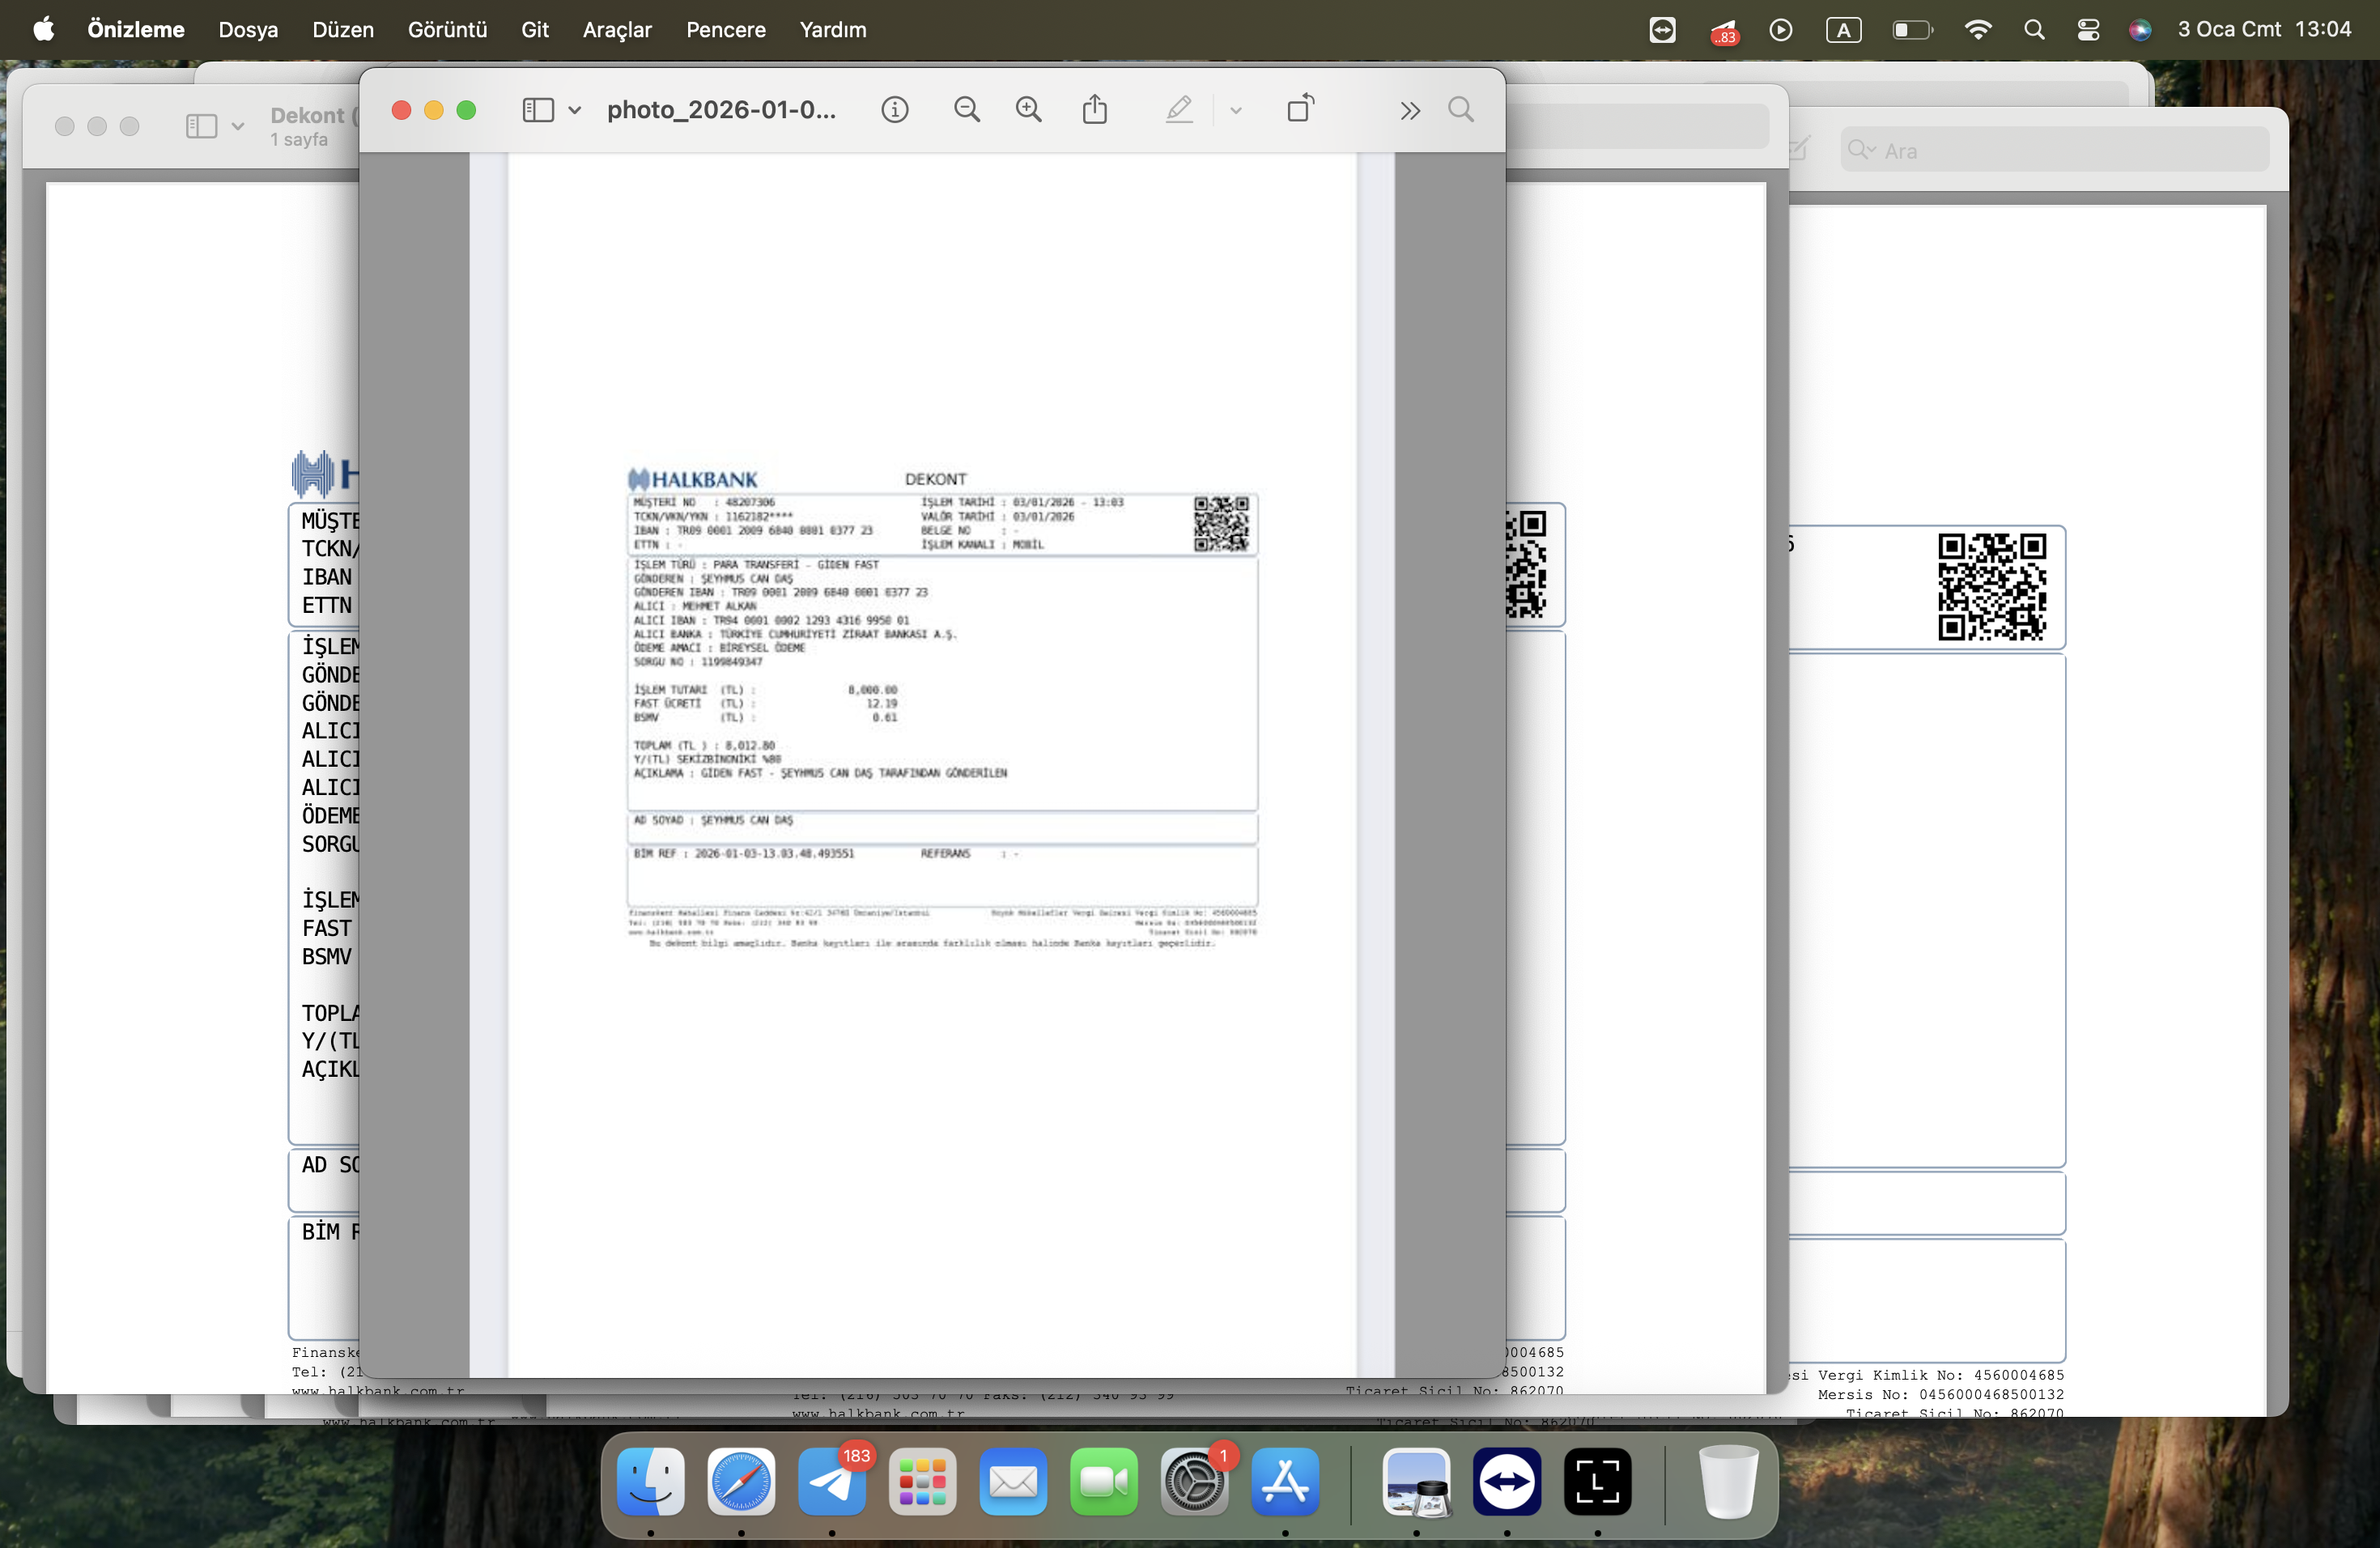This screenshot has width=2380, height=1548.
Task: Open the Dosya menu
Action: pyautogui.click(x=248, y=30)
